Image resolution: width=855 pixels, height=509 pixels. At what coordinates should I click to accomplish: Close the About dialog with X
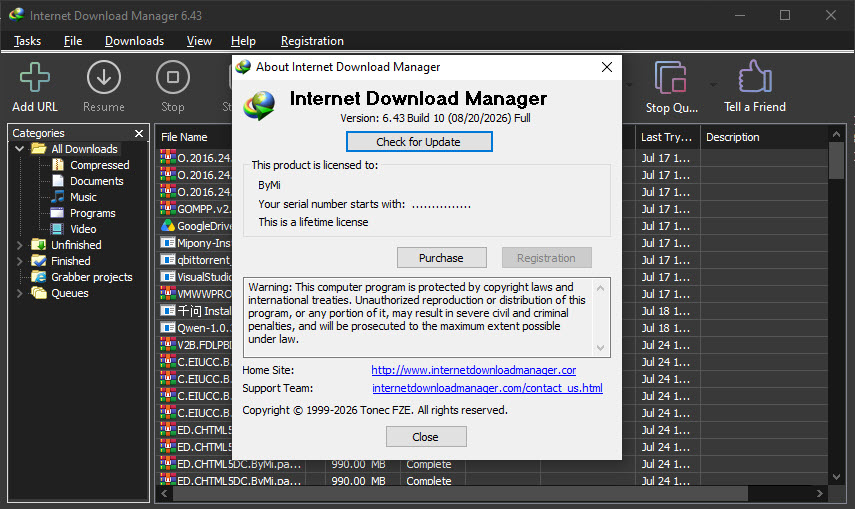(606, 67)
